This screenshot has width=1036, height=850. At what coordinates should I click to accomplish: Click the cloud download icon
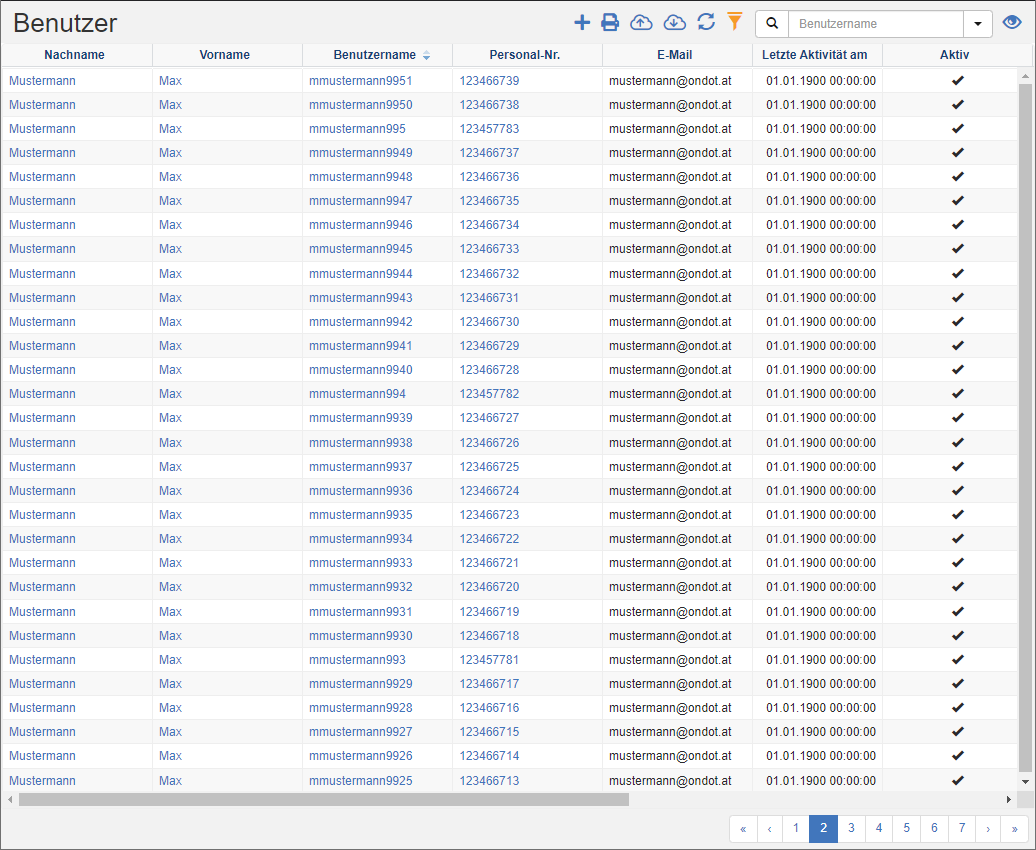tap(675, 22)
